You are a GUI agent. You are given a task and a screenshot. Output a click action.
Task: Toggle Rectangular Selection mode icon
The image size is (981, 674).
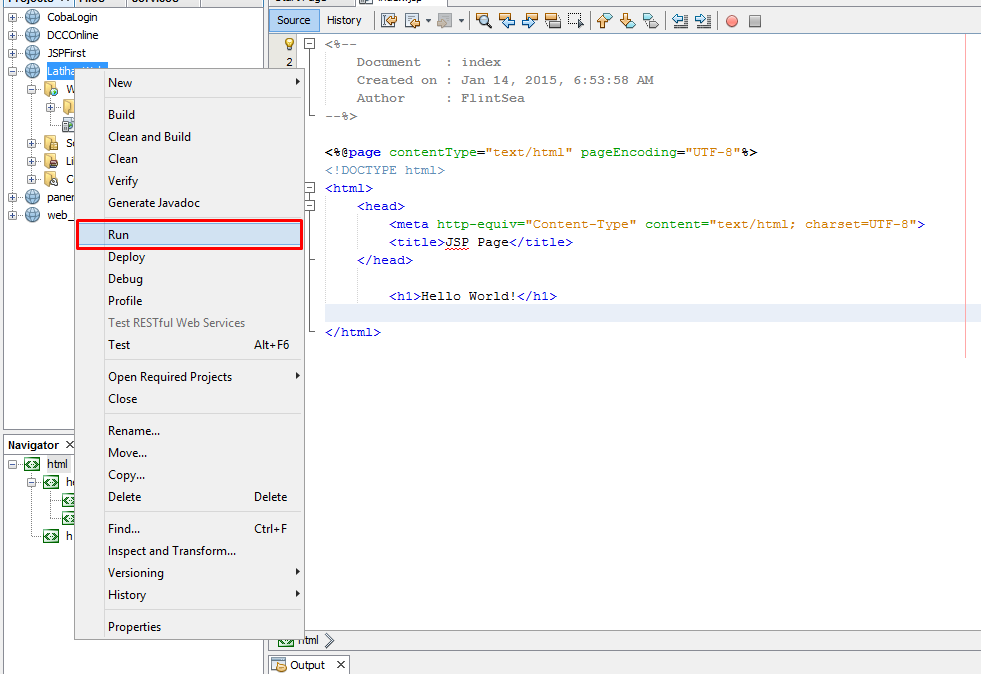point(576,21)
